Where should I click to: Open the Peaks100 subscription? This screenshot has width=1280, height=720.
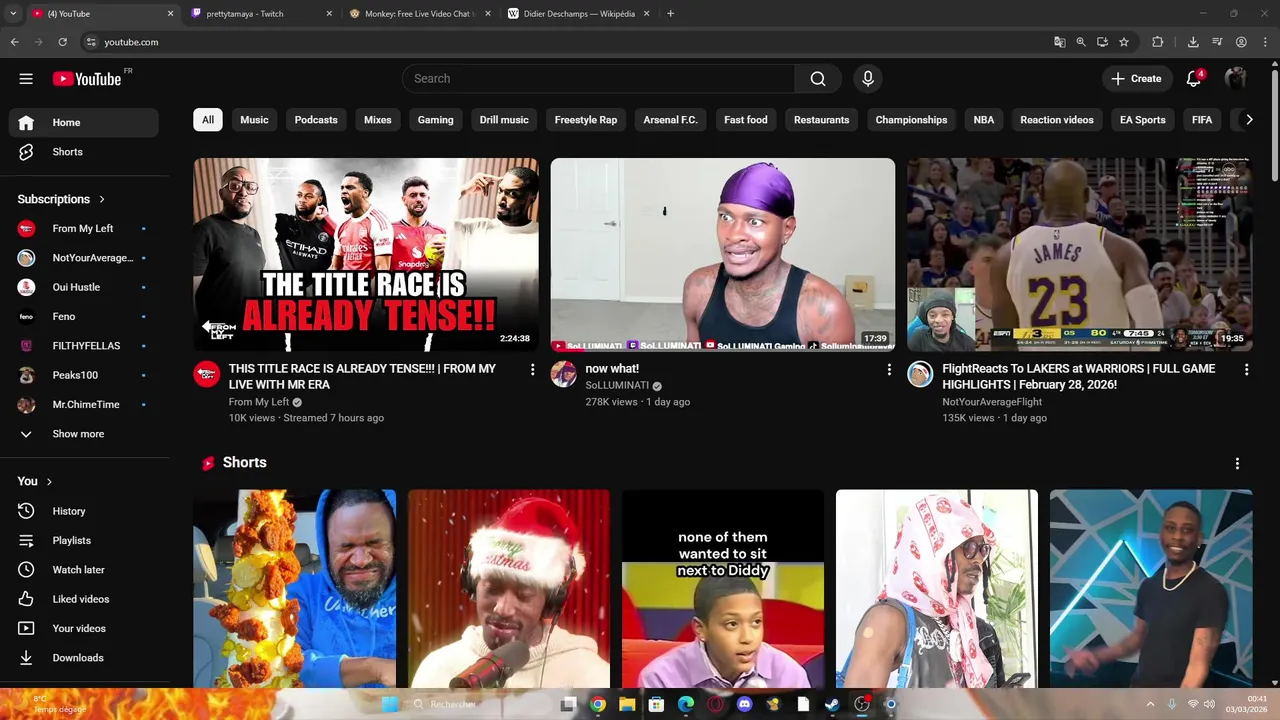click(x=84, y=375)
